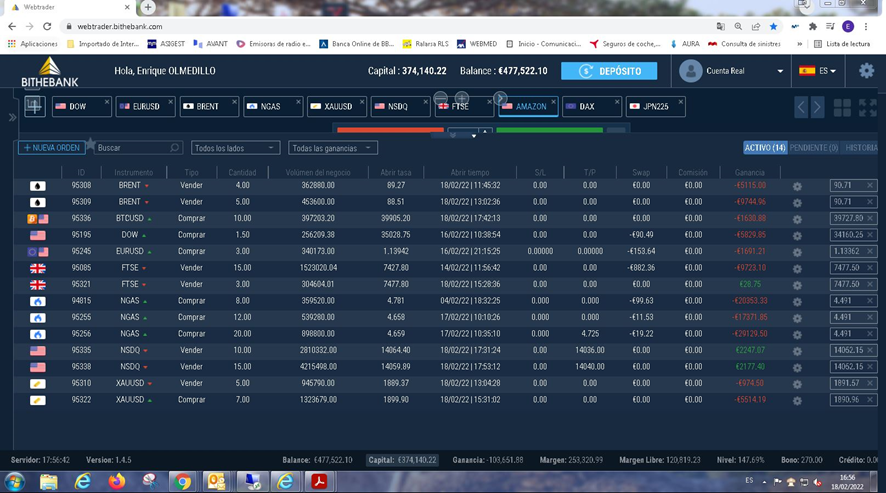Click the chart crosshair tool icon
The height and width of the screenshot is (493, 886).
(34, 106)
